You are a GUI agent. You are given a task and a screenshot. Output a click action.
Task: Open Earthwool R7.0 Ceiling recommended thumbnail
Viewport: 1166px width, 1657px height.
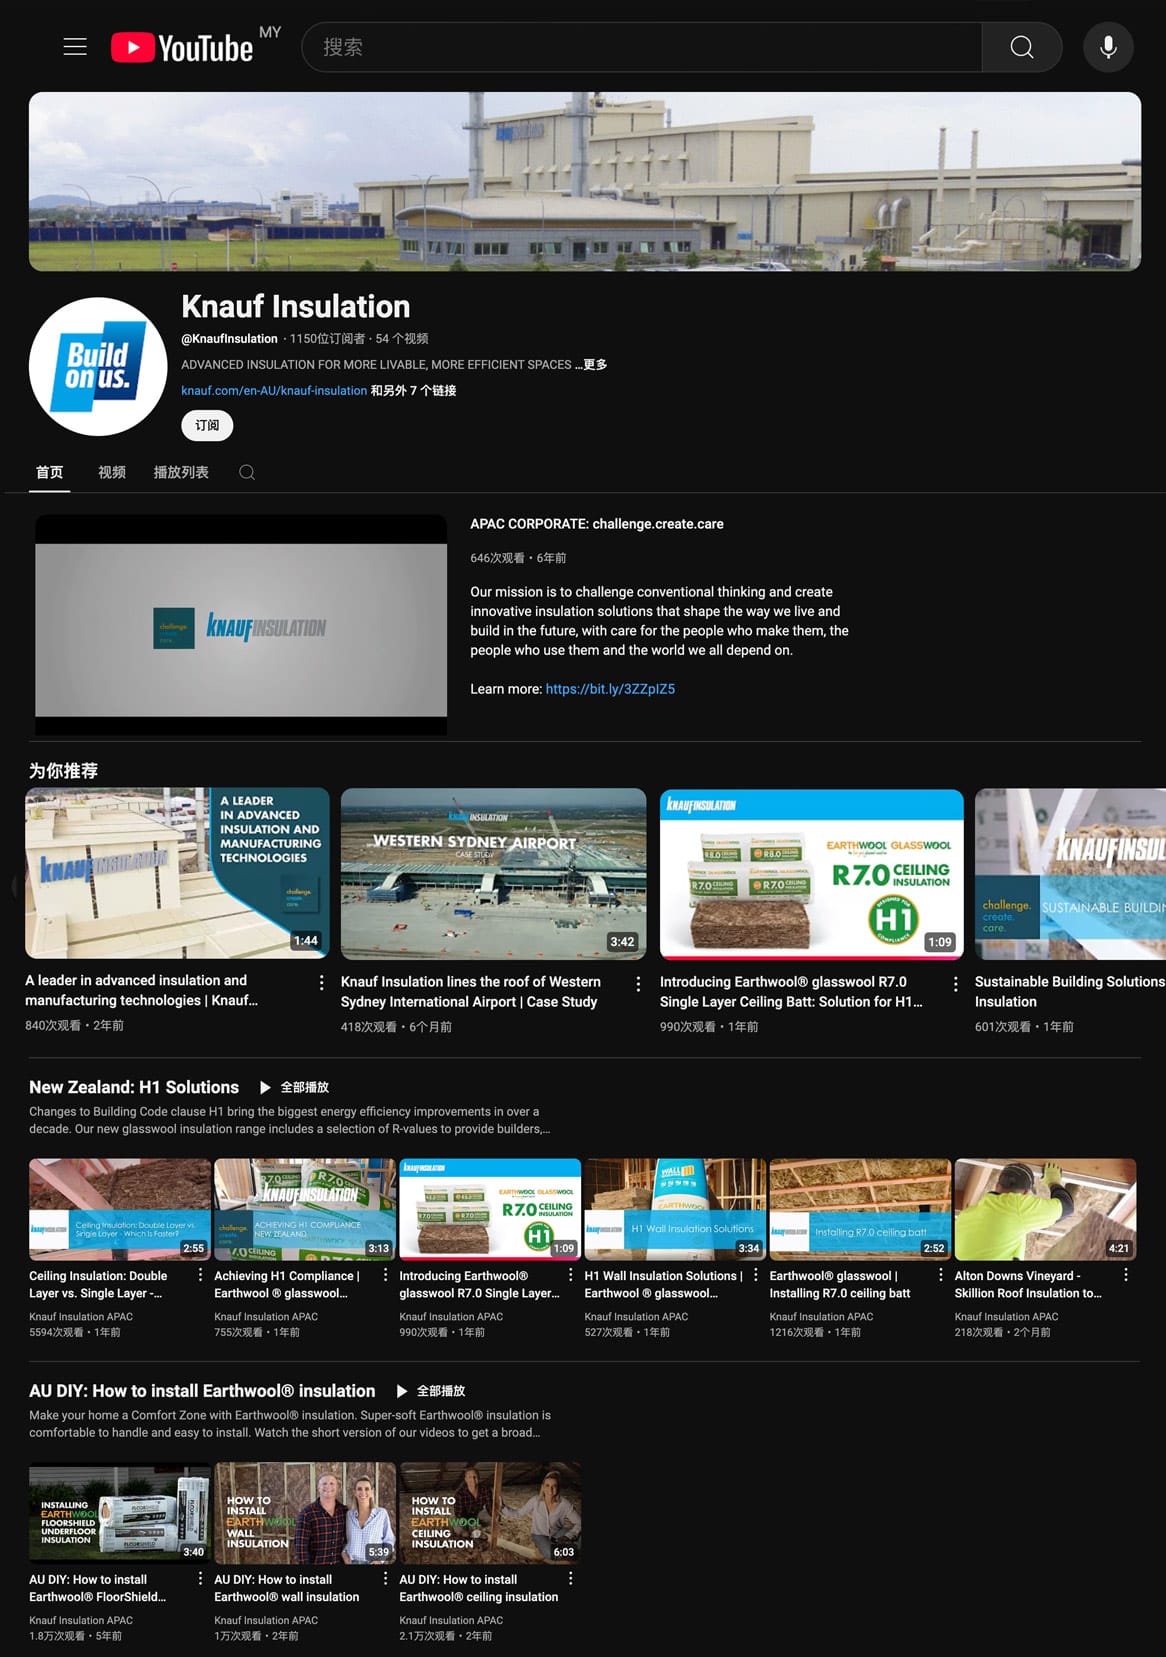(811, 874)
